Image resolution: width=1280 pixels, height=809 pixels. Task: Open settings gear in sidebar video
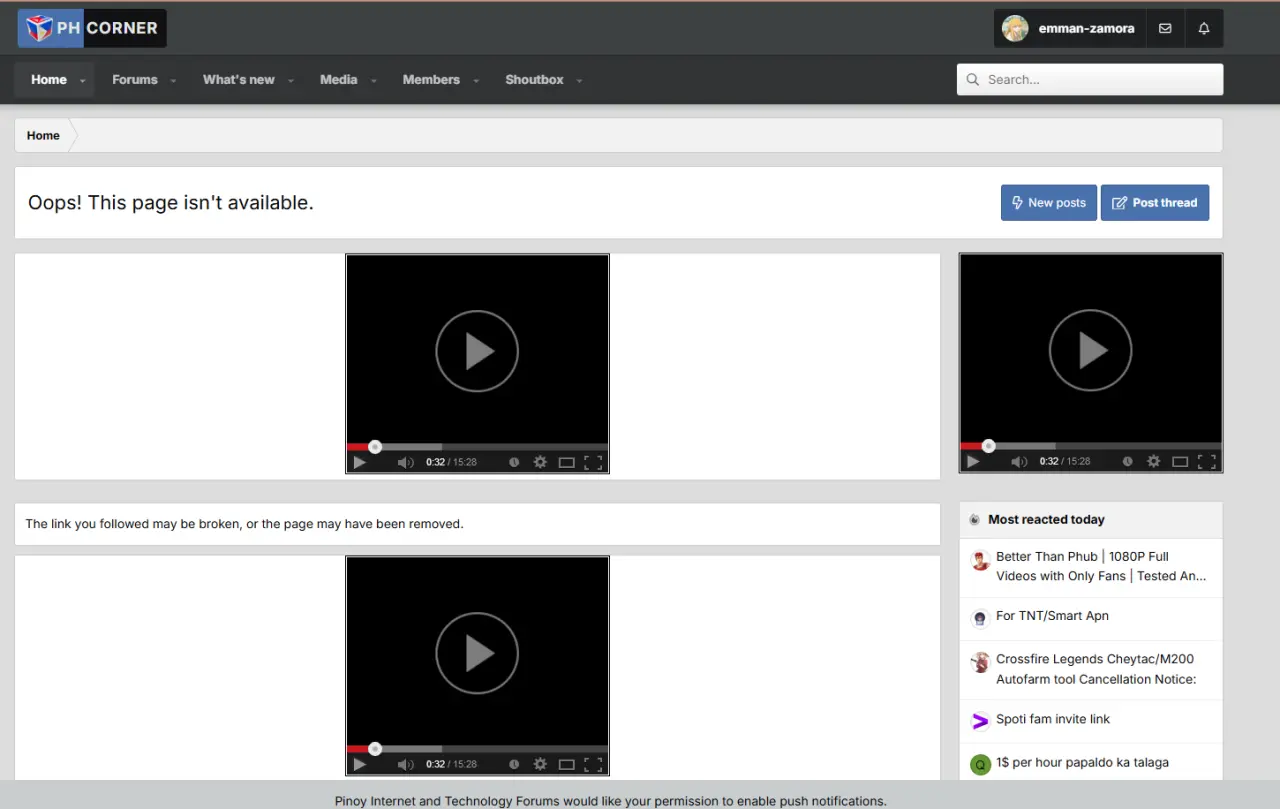(1154, 462)
